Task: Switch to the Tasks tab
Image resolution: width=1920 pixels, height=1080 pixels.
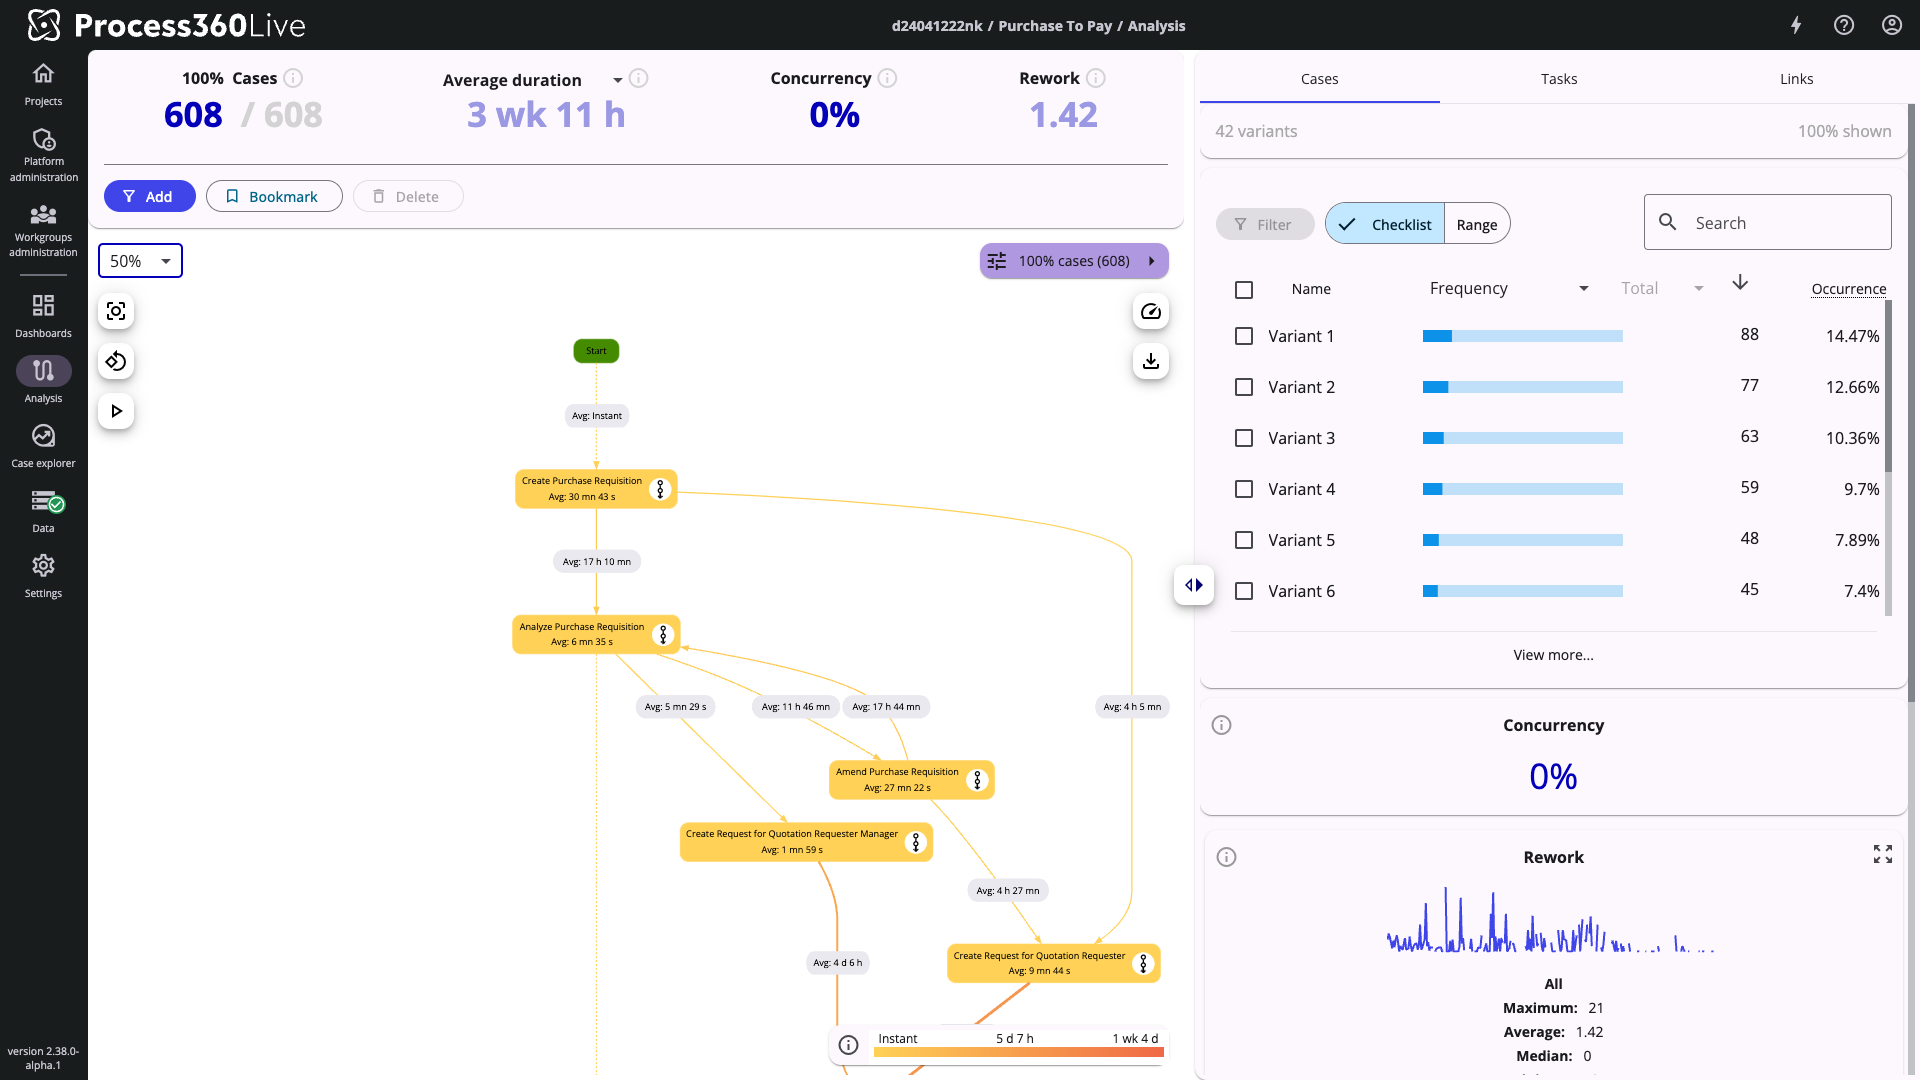Action: (x=1559, y=78)
